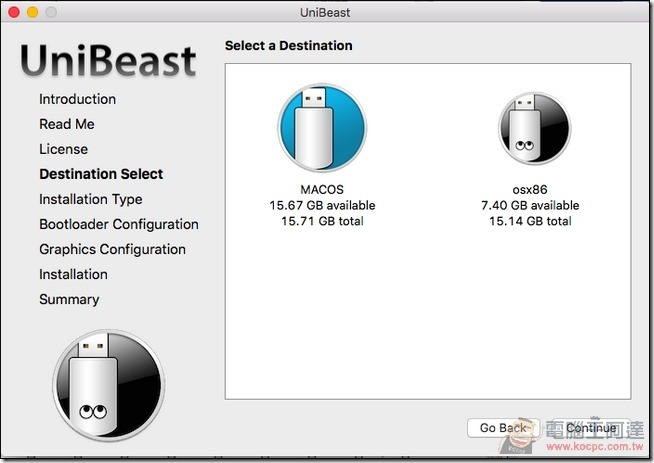This screenshot has height=463, width=654.
Task: Click the 'Select a Destination' heading
Action: (x=288, y=46)
